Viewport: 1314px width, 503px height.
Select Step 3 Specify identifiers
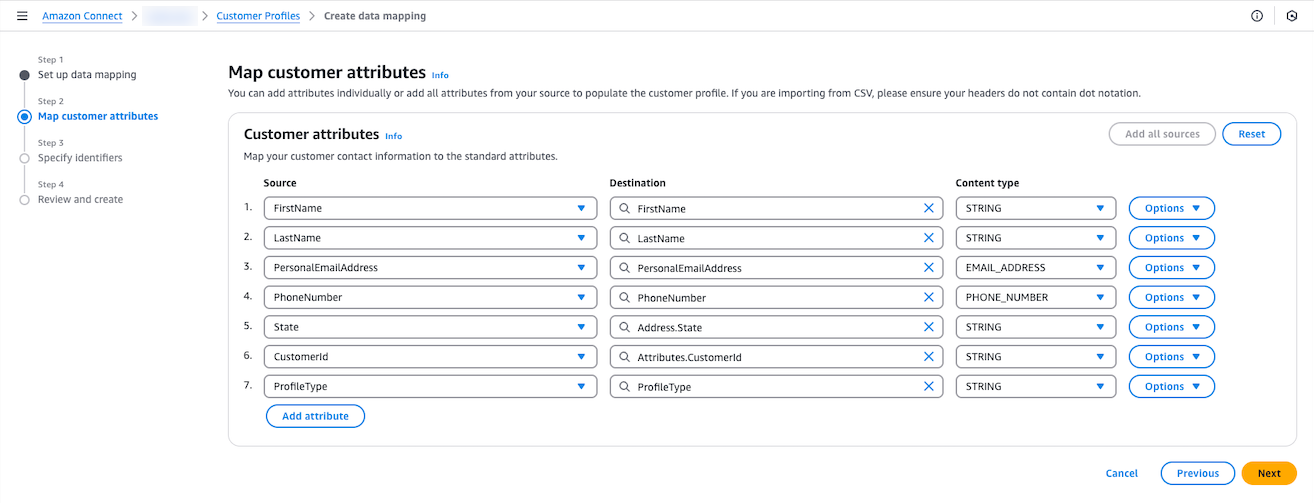(79, 158)
